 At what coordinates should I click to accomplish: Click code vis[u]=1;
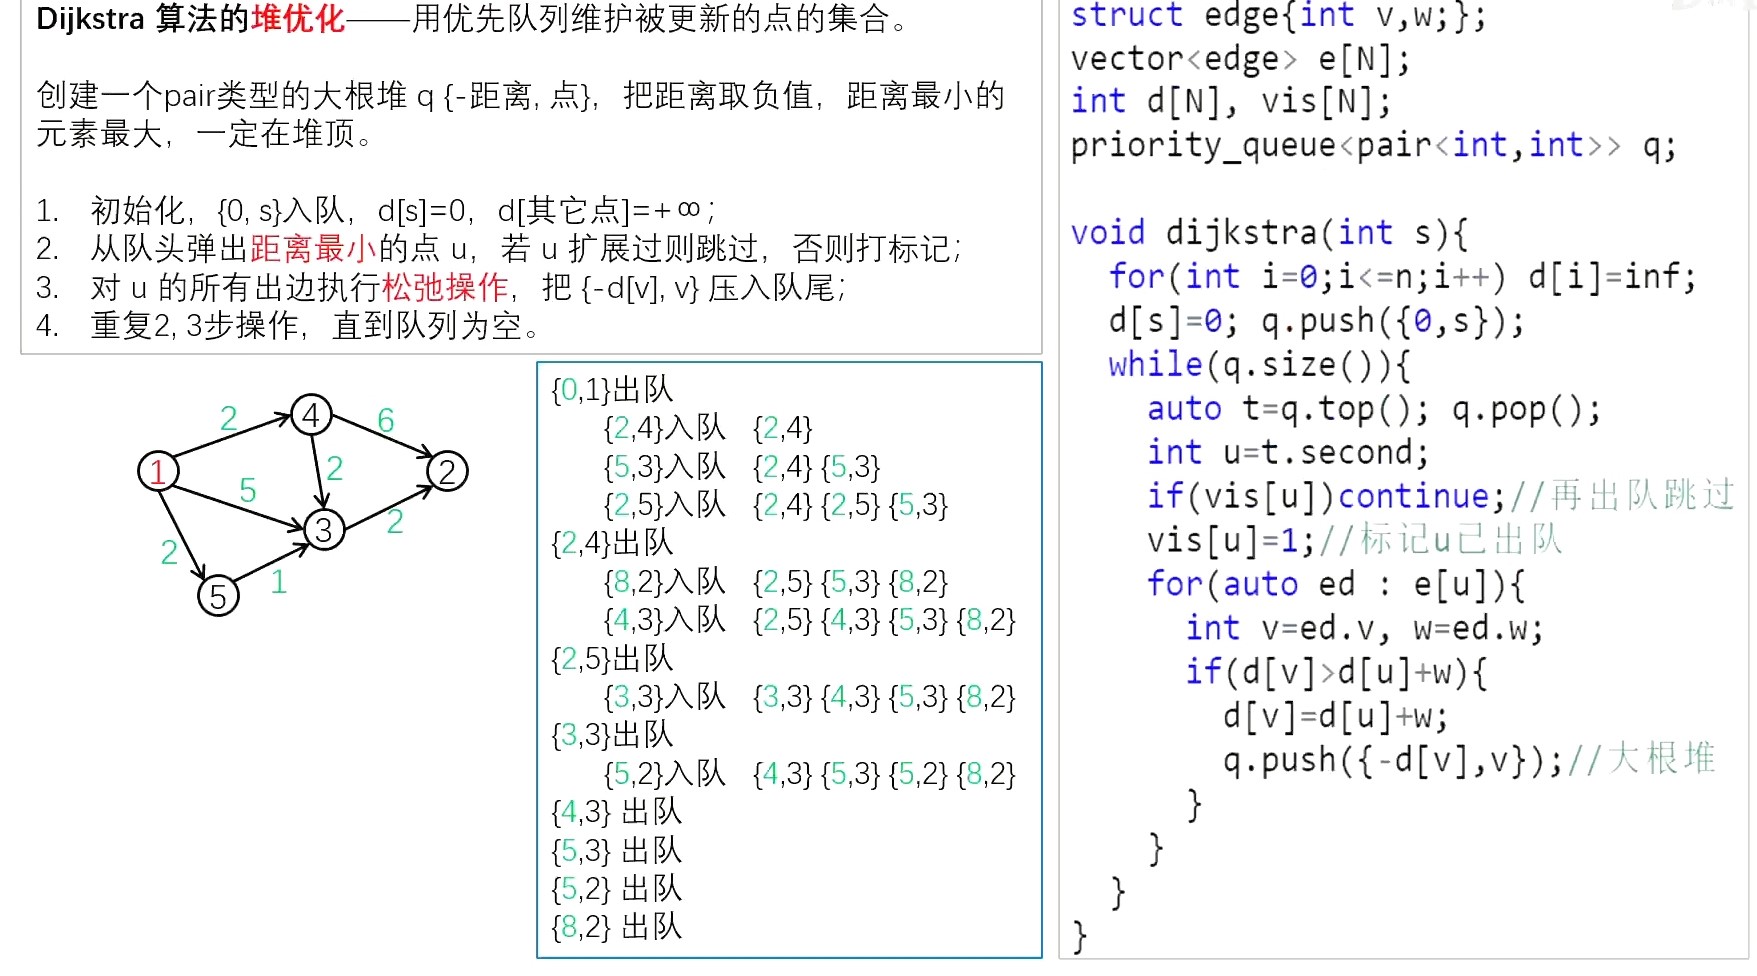(1231, 541)
